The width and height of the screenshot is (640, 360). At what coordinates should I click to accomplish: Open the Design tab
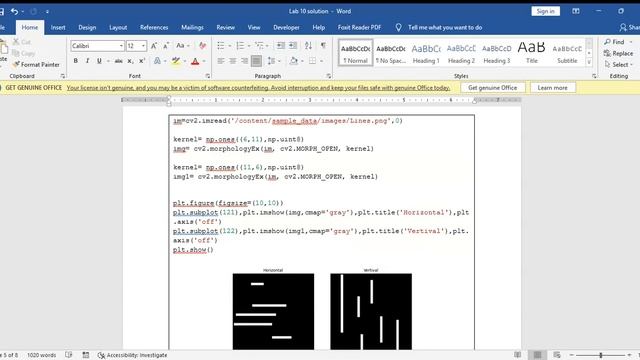point(87,27)
